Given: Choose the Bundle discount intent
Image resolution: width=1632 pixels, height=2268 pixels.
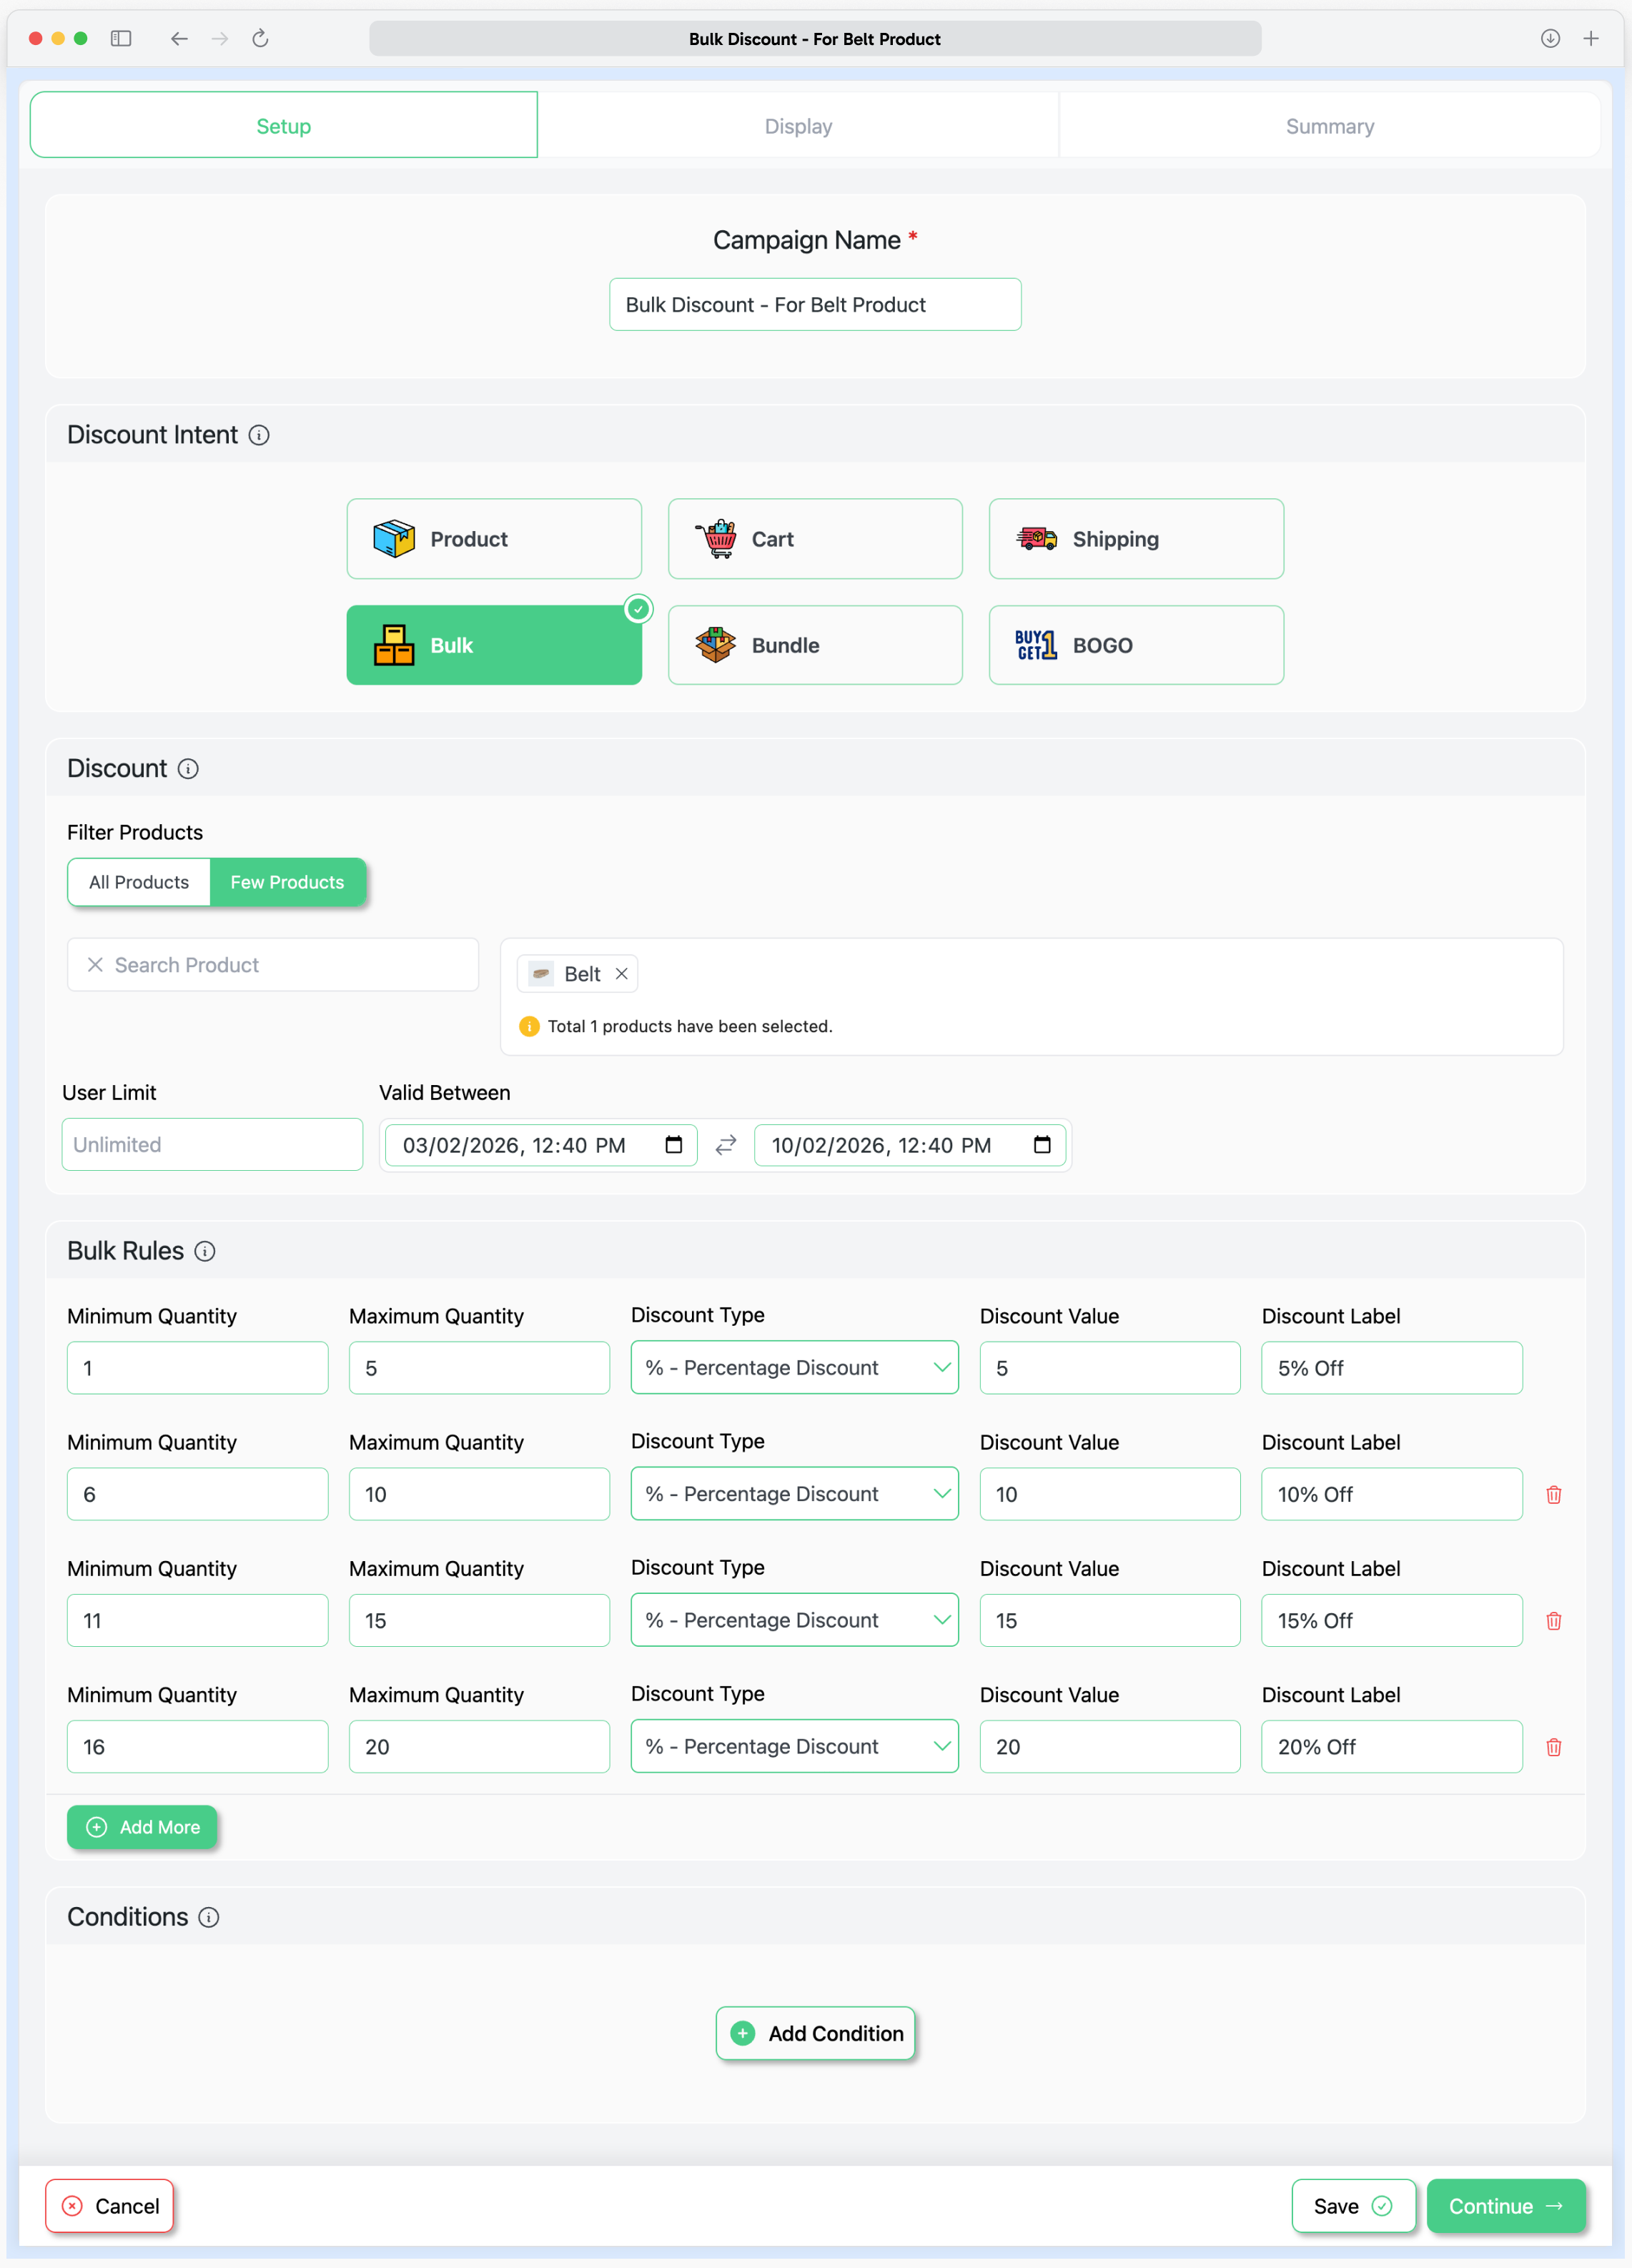Looking at the screenshot, I should click(815, 645).
